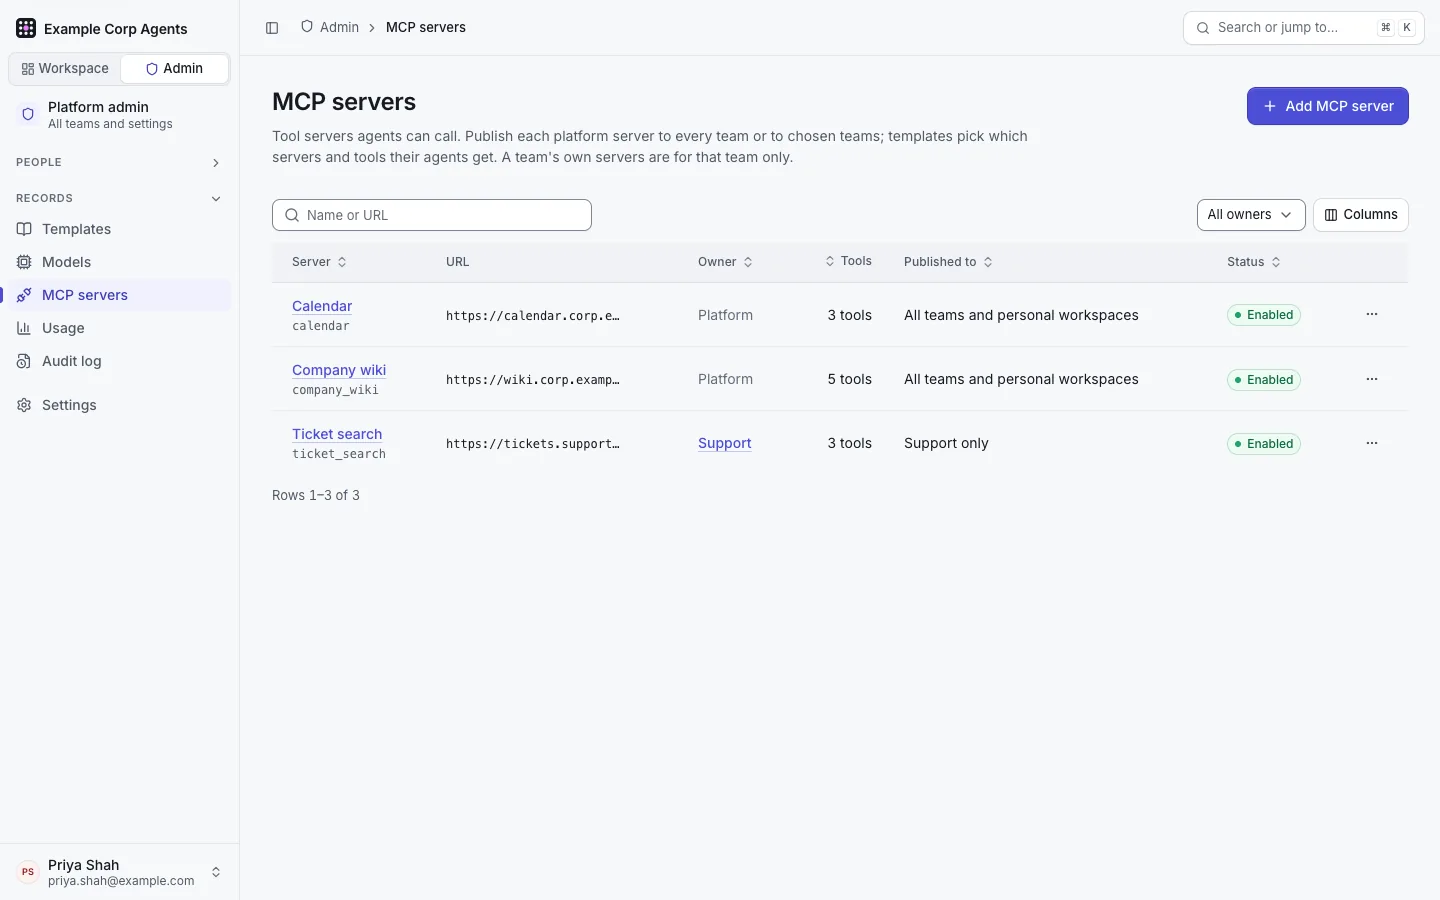Click the Settings gear icon
The width and height of the screenshot is (1440, 900).
[x=24, y=405]
